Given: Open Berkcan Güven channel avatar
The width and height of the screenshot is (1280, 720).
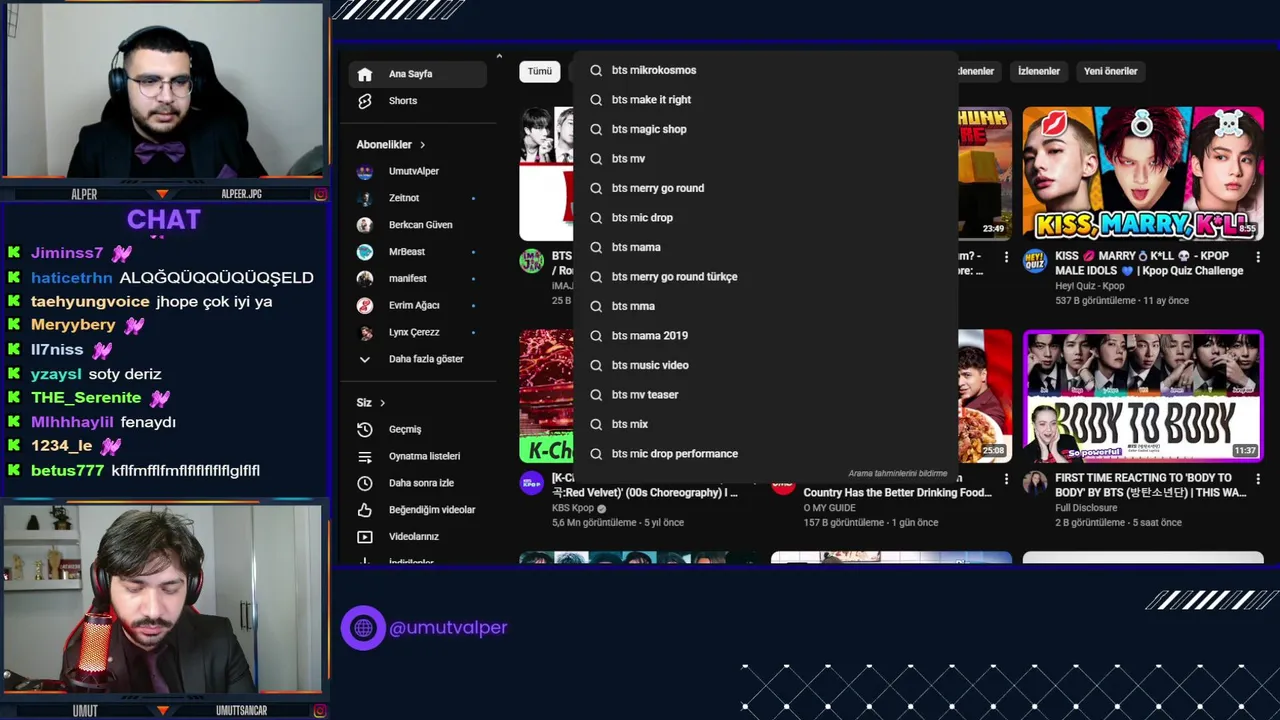Looking at the screenshot, I should 365,225.
